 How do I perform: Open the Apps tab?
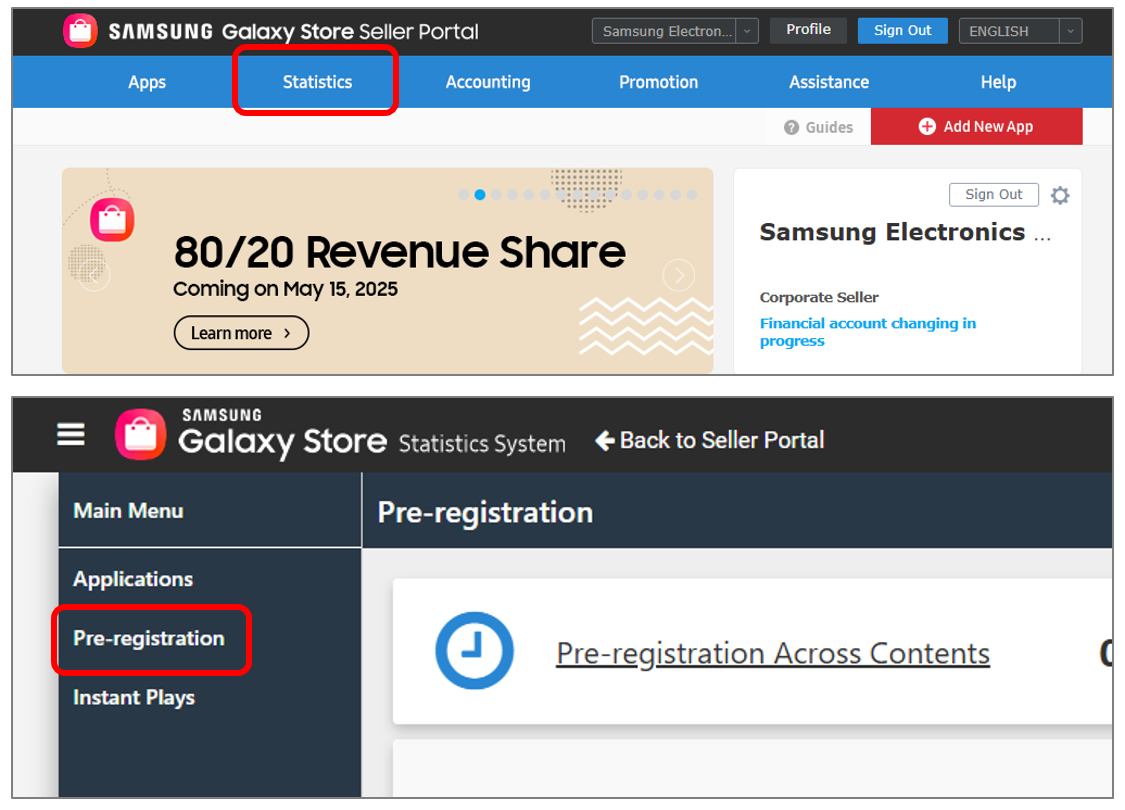(x=147, y=82)
